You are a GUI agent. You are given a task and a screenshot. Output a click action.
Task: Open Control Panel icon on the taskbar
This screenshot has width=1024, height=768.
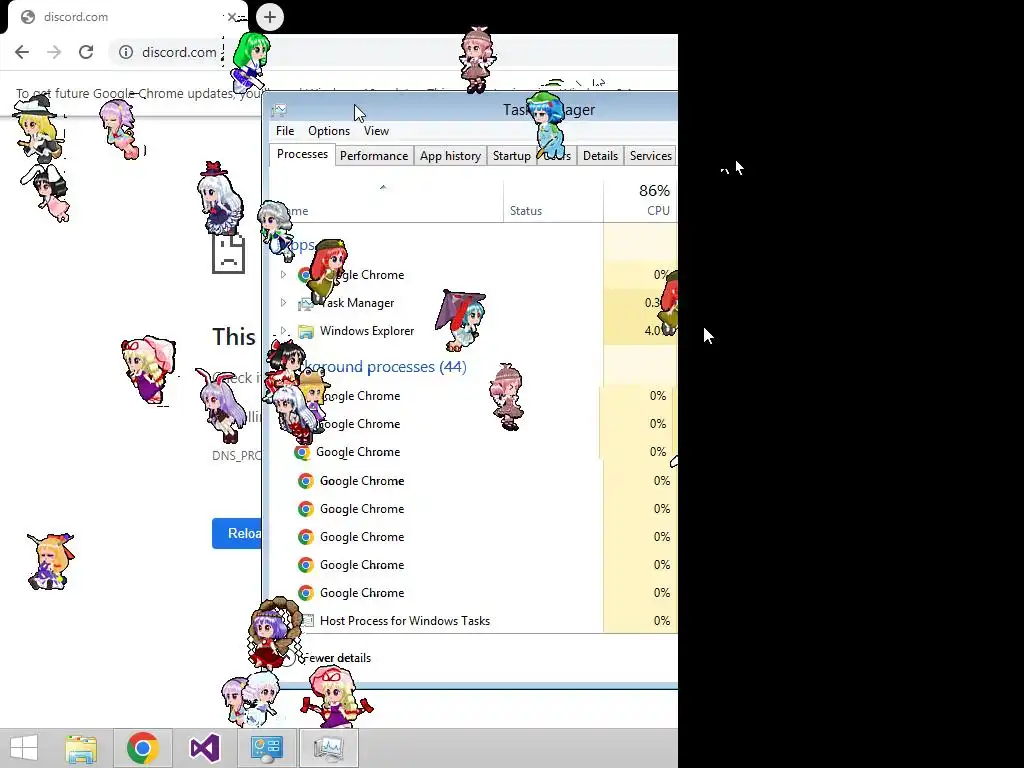tap(266, 748)
